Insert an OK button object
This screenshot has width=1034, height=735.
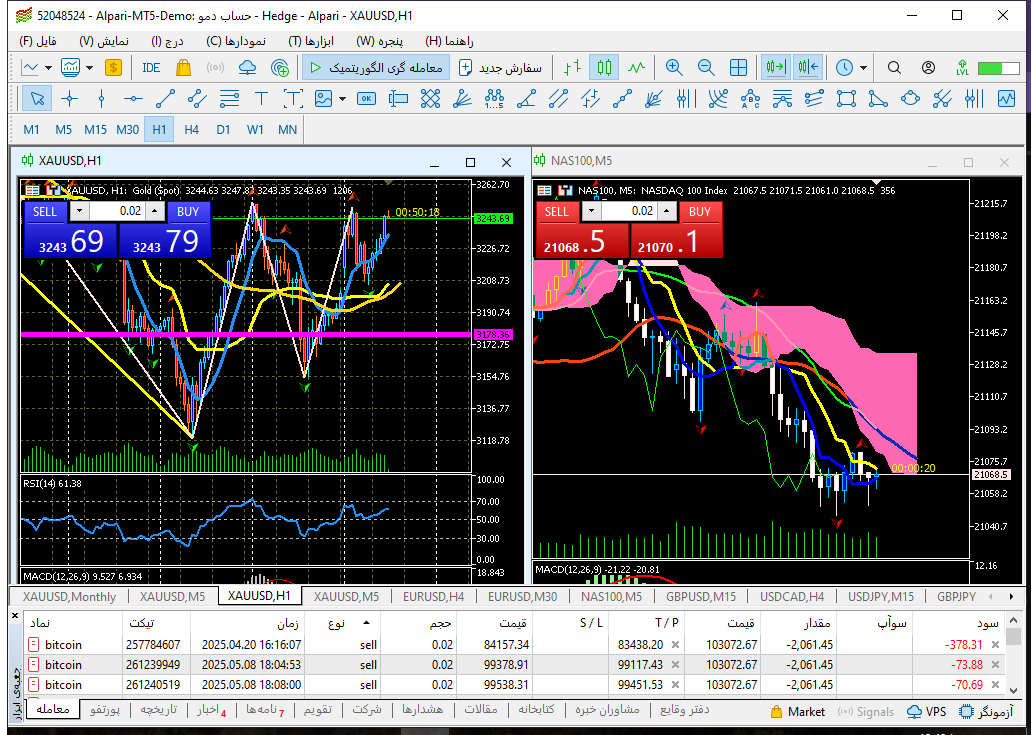tap(366, 99)
